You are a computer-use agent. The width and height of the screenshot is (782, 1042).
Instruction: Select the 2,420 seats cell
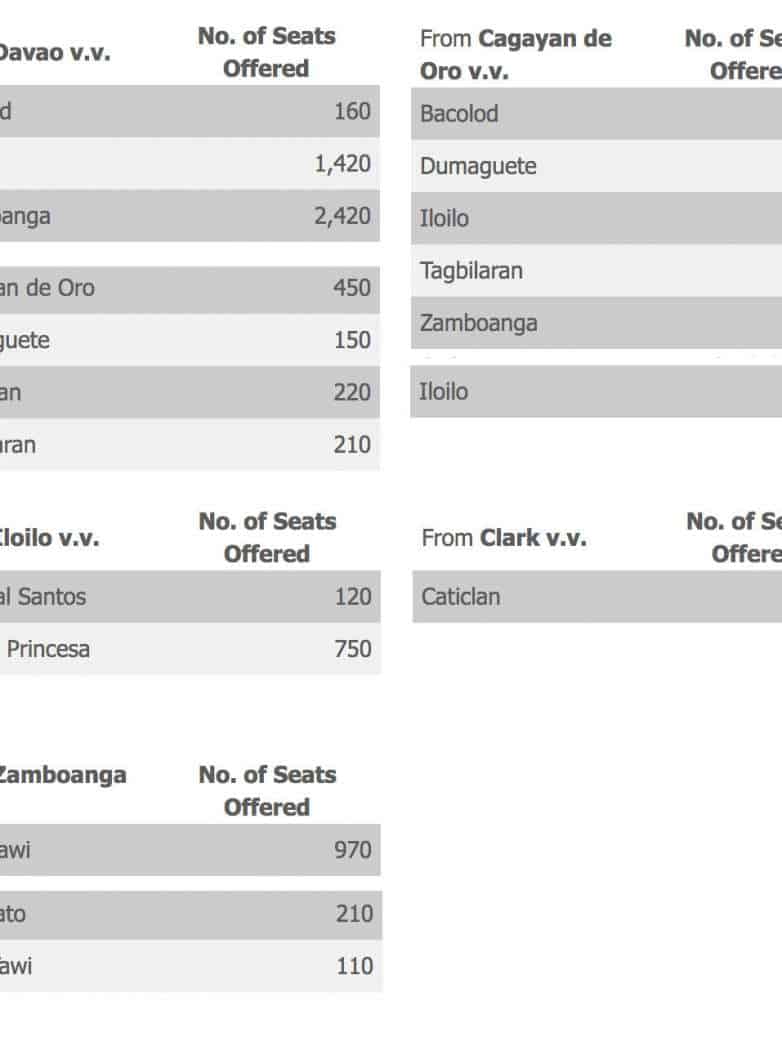point(342,216)
